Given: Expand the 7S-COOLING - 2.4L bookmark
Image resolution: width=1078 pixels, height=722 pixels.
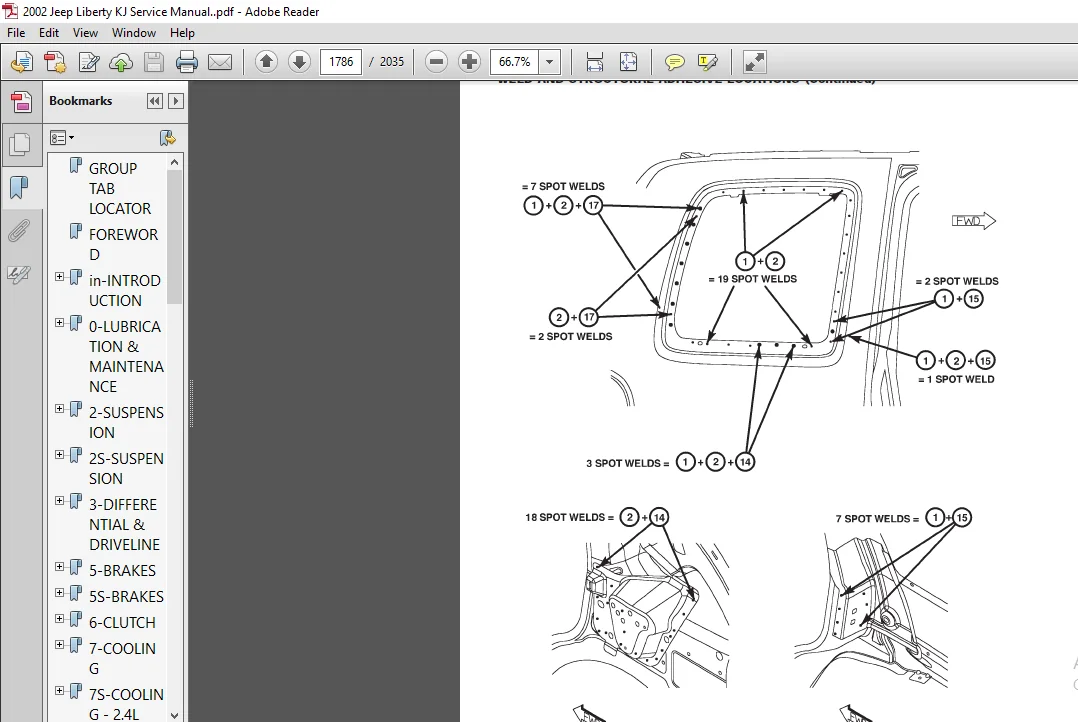Looking at the screenshot, I should point(60,690).
